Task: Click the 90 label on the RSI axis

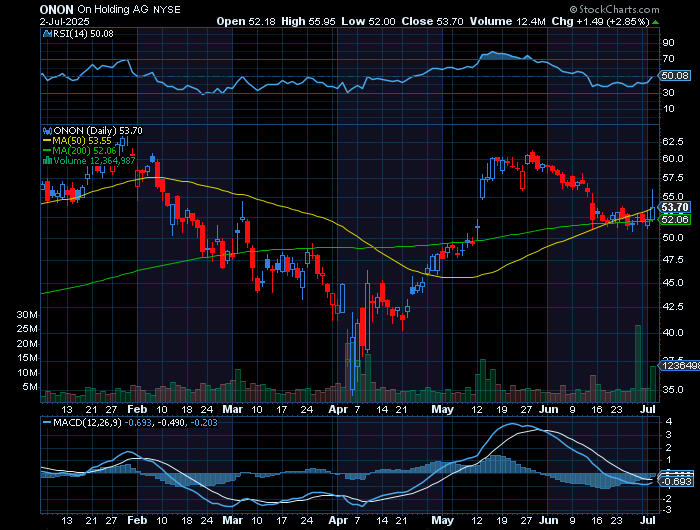Action: pyautogui.click(x=668, y=43)
